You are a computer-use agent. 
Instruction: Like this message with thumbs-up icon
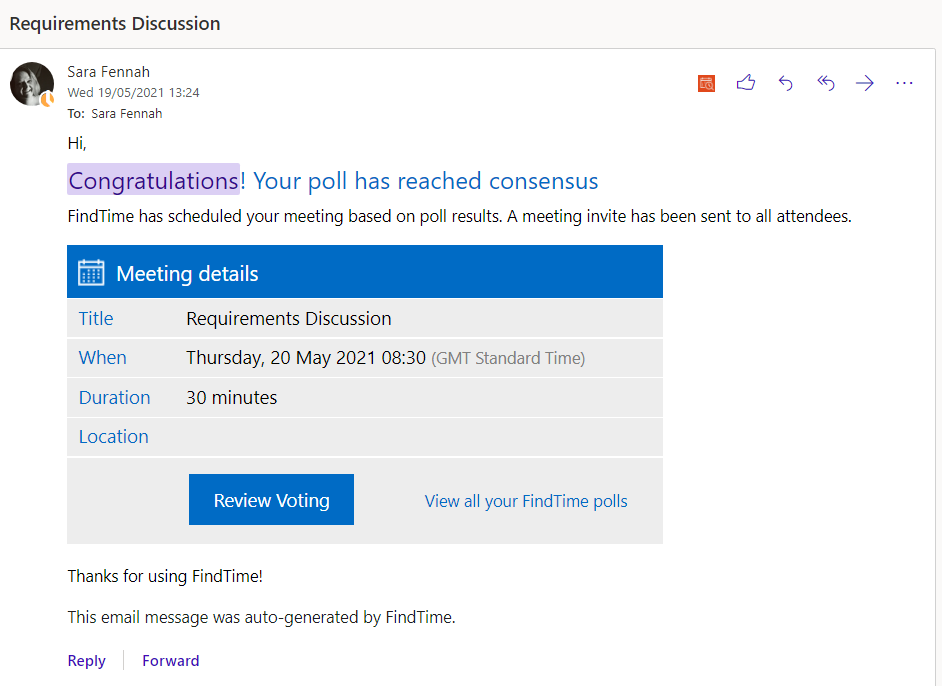click(746, 84)
